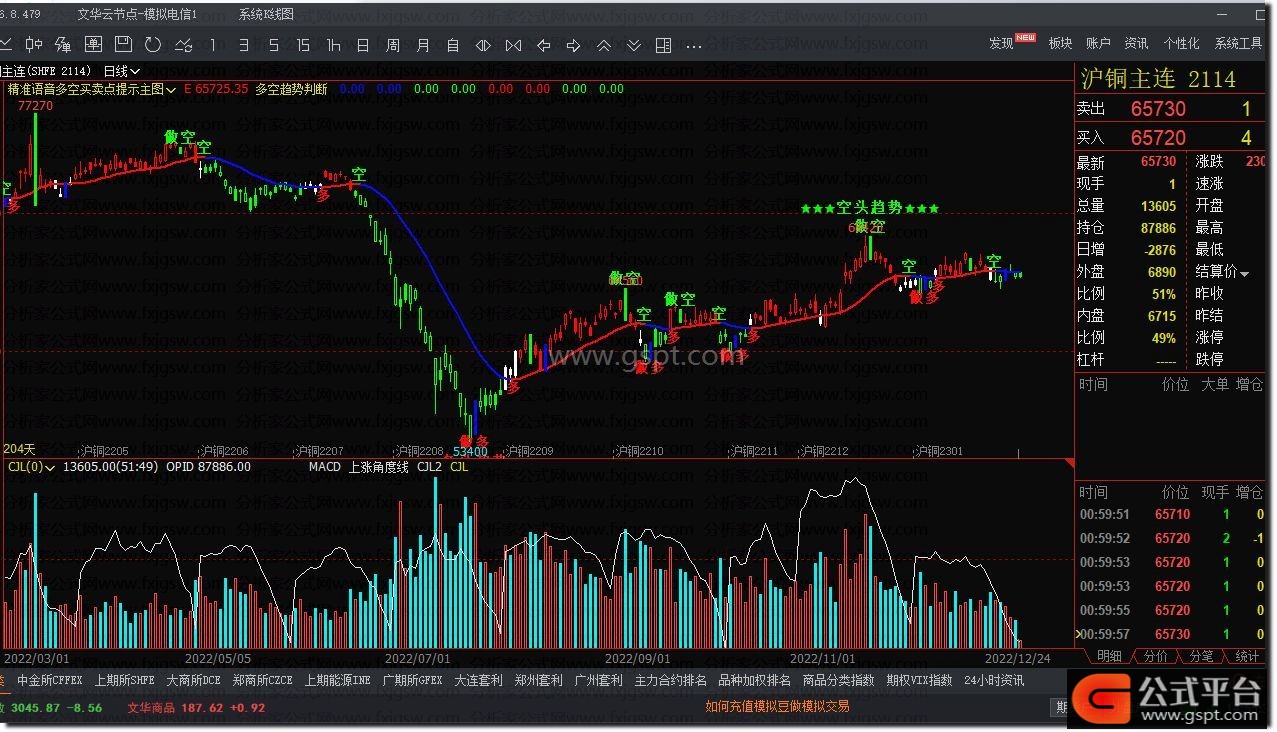Select the MACD indicator label
The height and width of the screenshot is (732, 1277).
[x=324, y=467]
